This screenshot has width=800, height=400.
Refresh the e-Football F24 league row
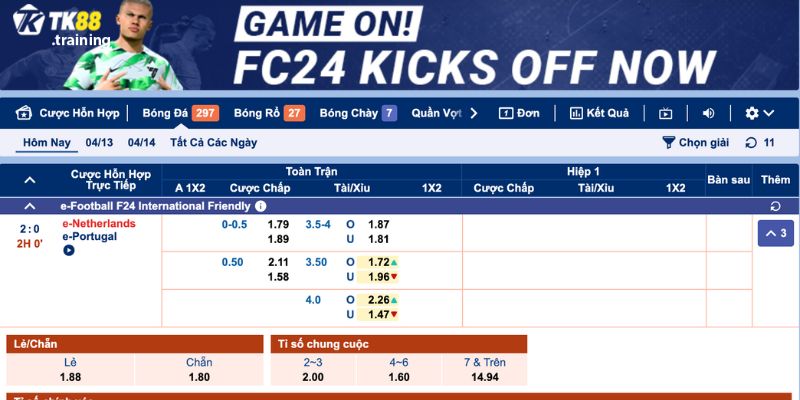pos(775,206)
